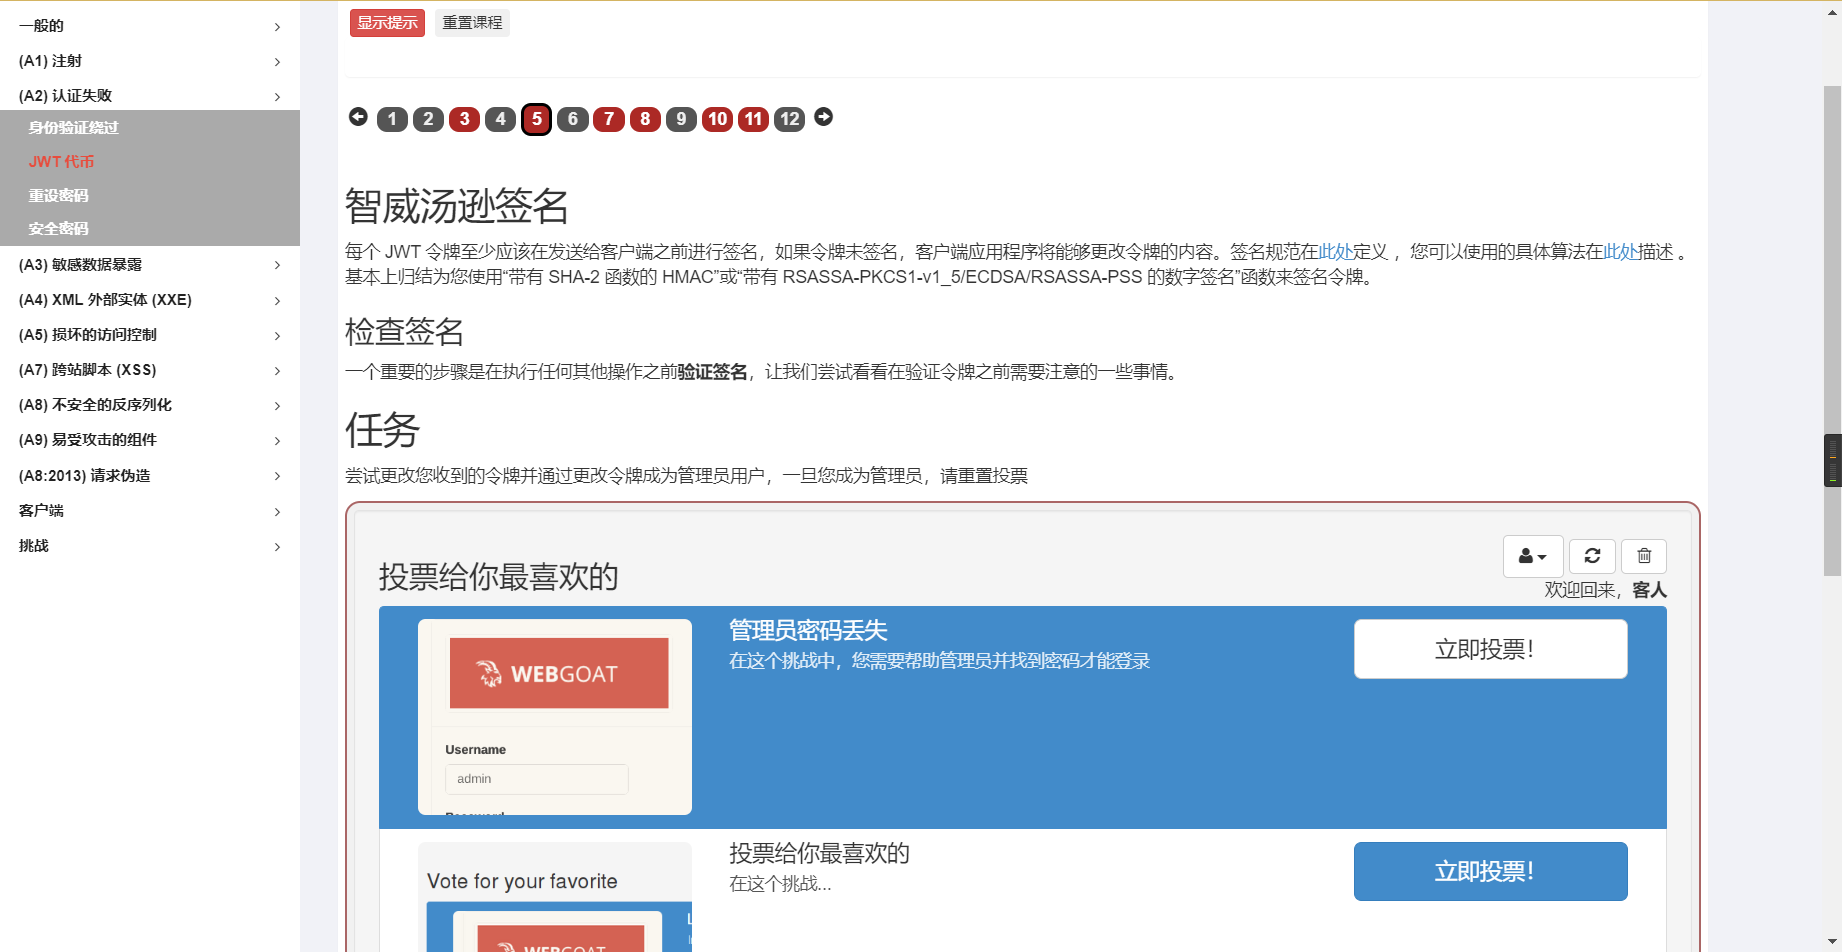The width and height of the screenshot is (1842, 952).
Task: Jump to lesson page 10
Action: (717, 119)
